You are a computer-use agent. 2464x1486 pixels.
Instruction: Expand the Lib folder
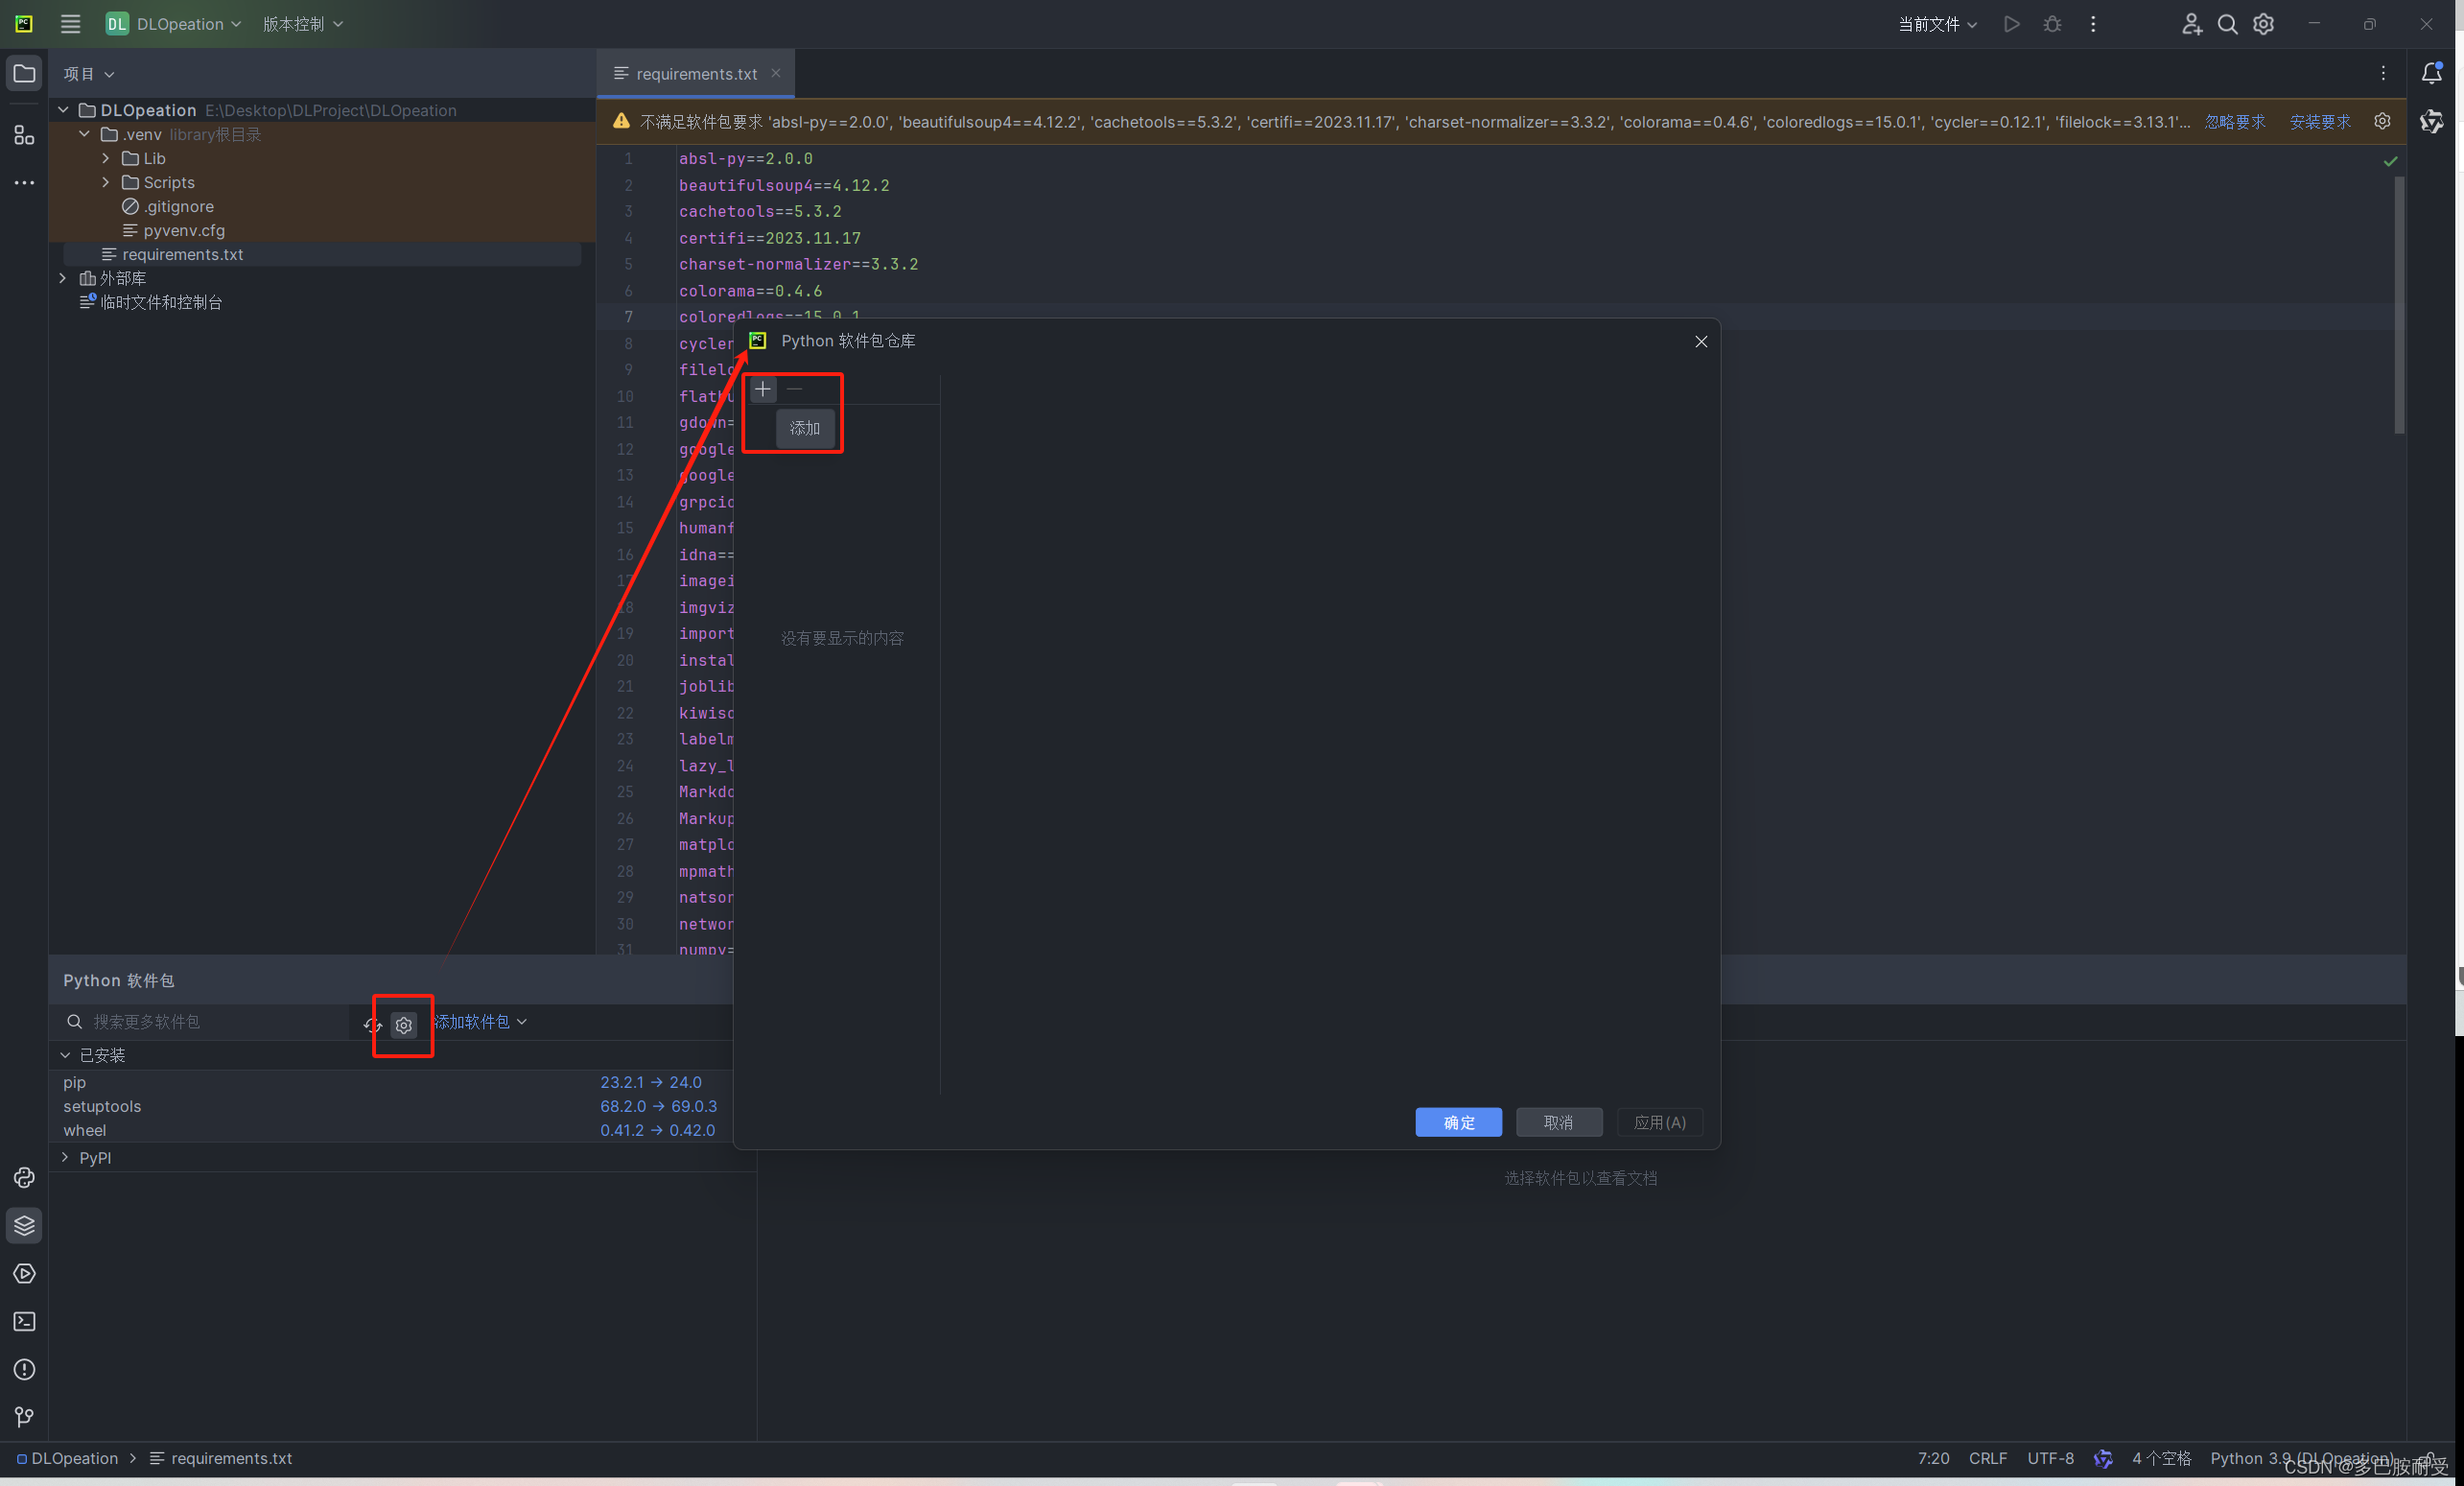click(106, 158)
